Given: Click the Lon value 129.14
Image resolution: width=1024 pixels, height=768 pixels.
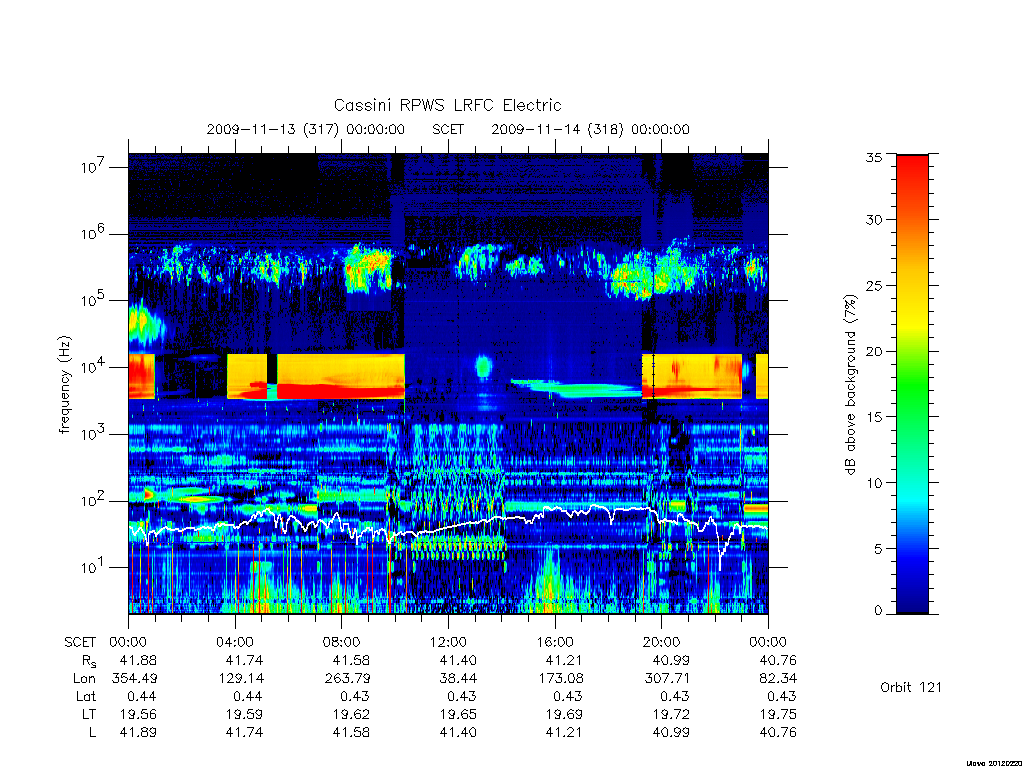Looking at the screenshot, I should click(244, 679).
